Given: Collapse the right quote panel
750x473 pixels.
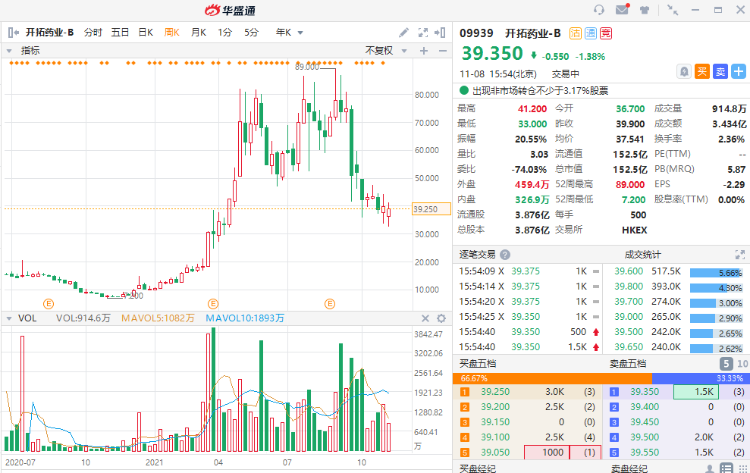Looking at the screenshot, I should click(x=440, y=33).
